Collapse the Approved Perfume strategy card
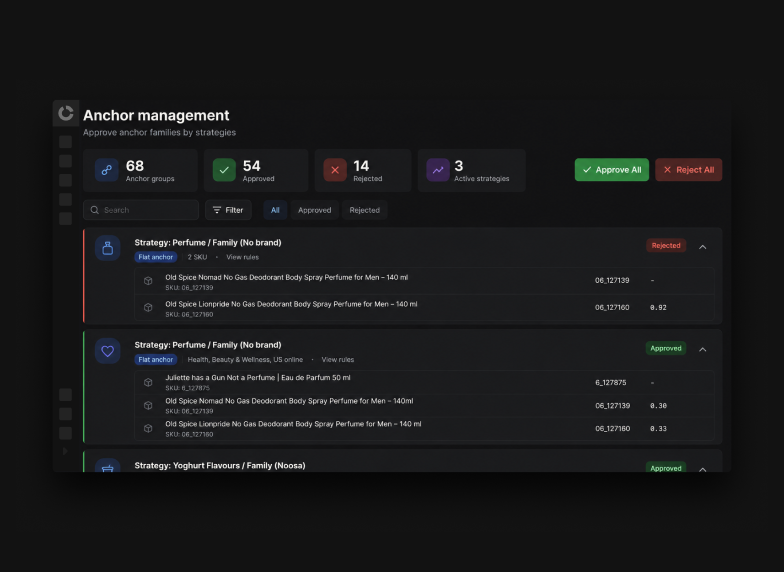Image resolution: width=784 pixels, height=572 pixels. click(702, 350)
